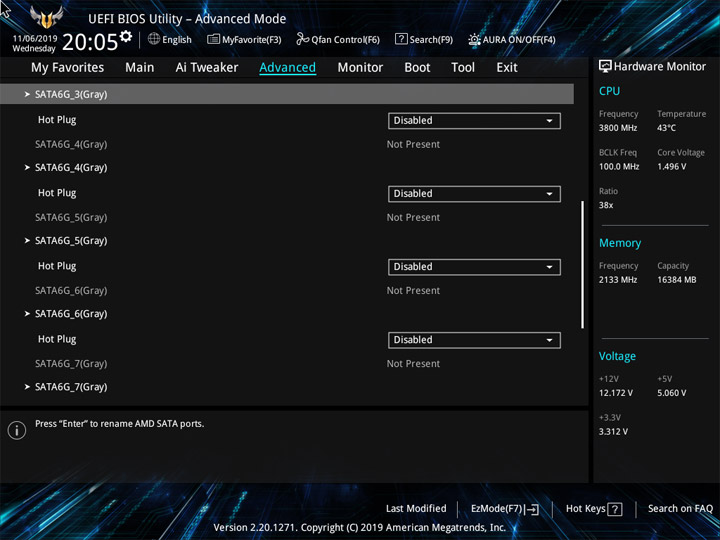Click Not Present status for SATA6G_7
This screenshot has height=540, width=720.
coord(413,364)
